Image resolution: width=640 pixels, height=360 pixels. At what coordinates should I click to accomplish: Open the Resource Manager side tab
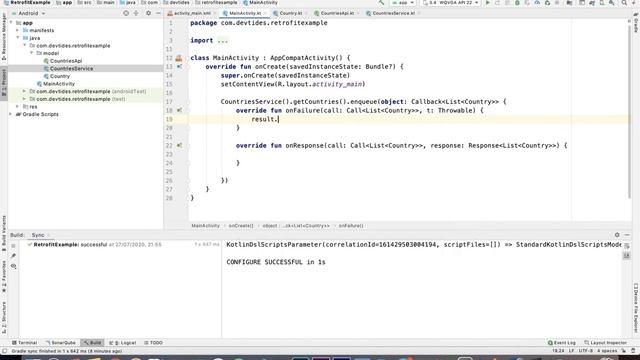click(x=4, y=37)
